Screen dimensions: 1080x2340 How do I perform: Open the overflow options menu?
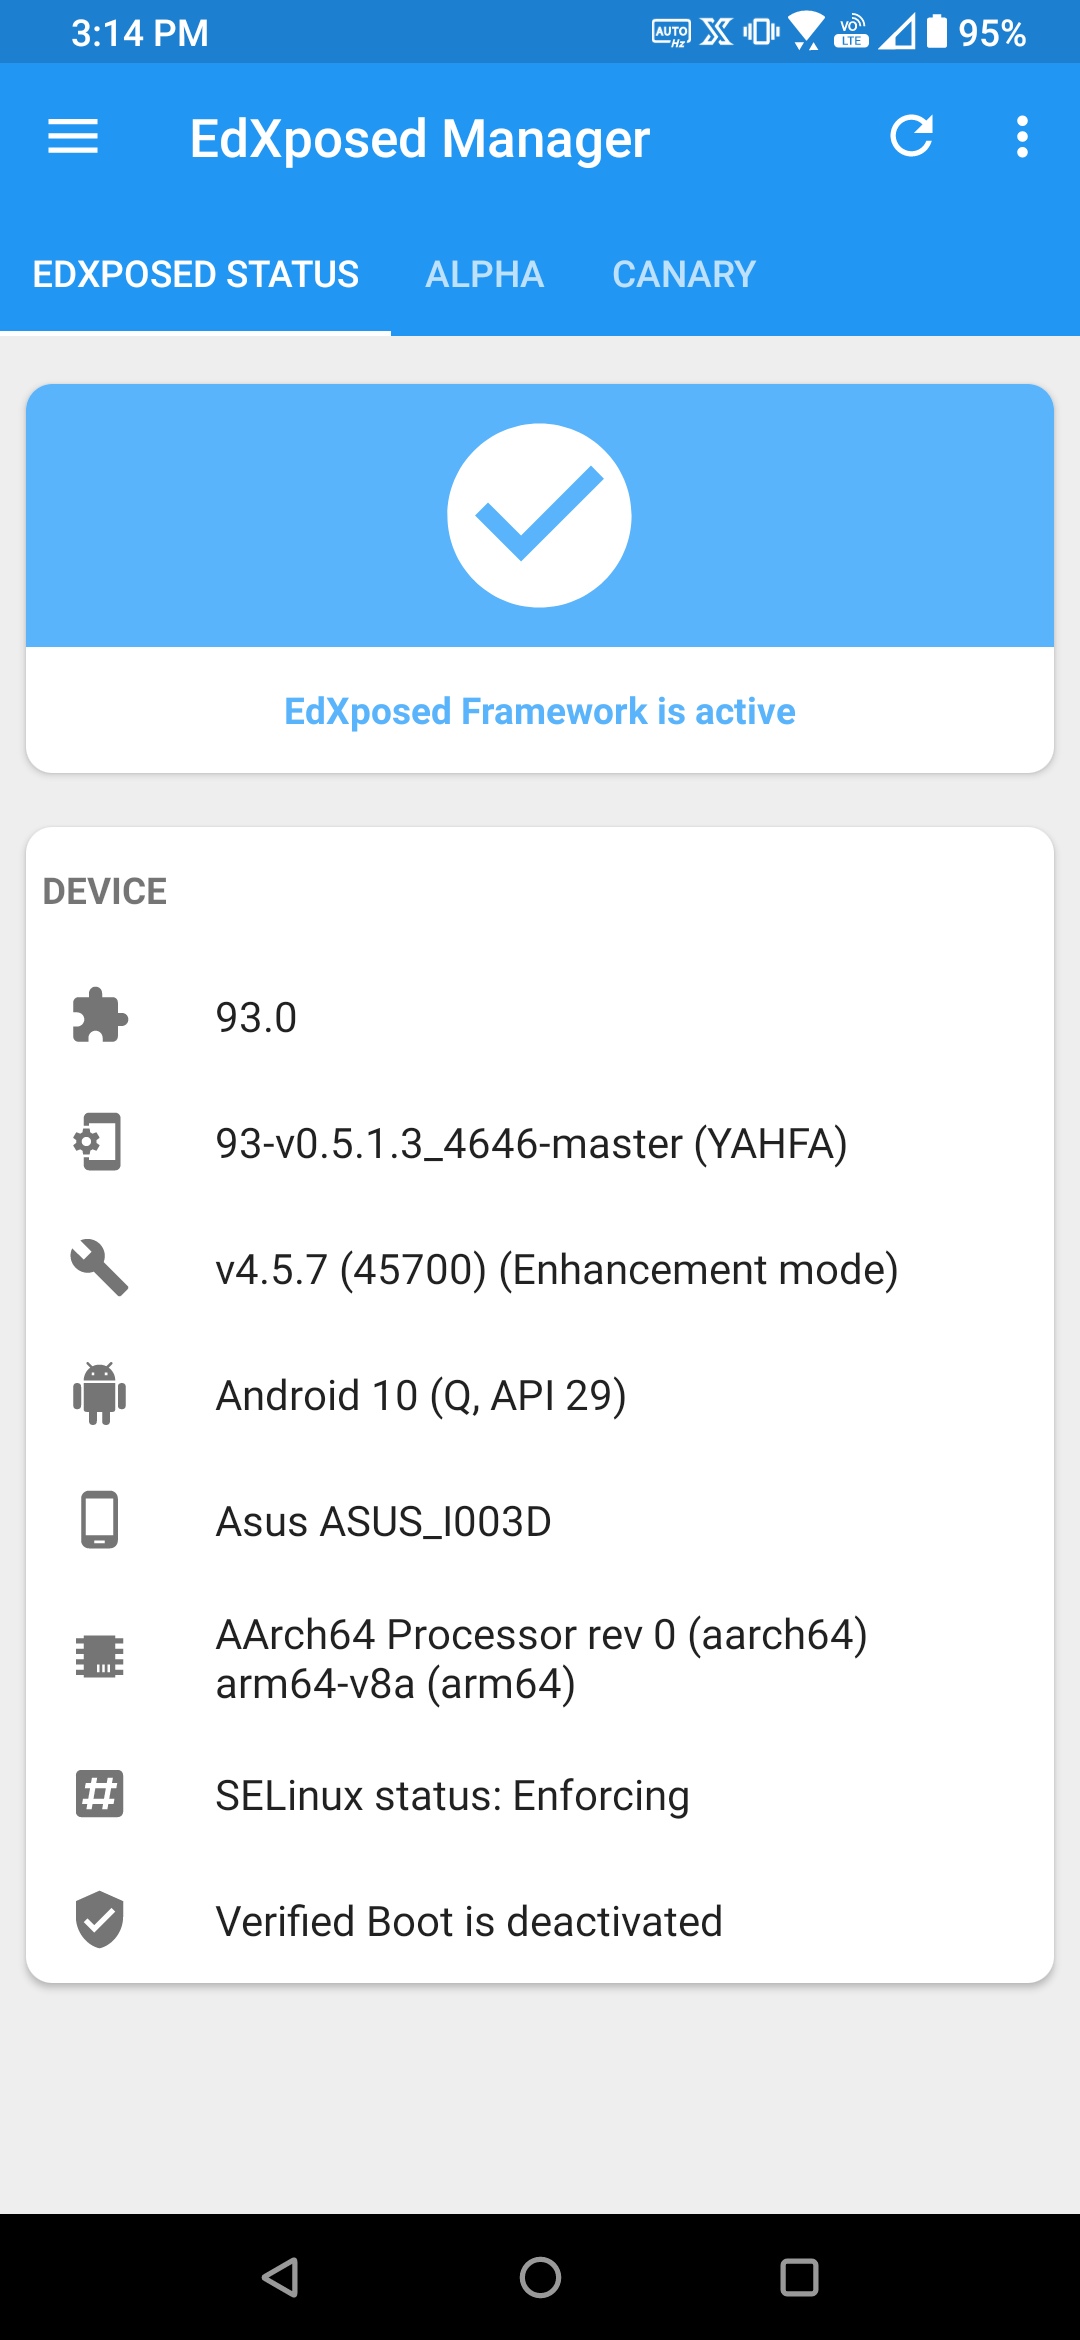[x=1022, y=136]
